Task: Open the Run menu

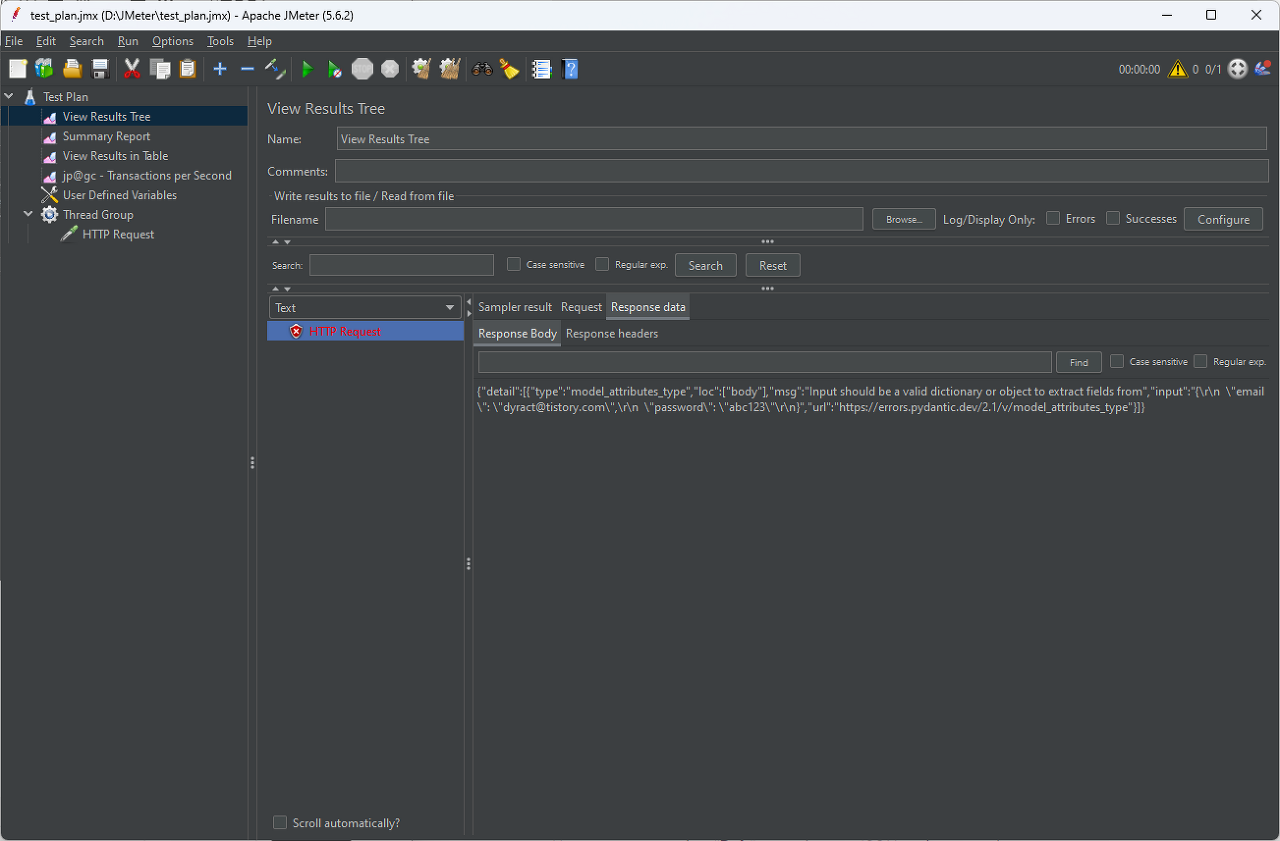Action: coord(128,41)
